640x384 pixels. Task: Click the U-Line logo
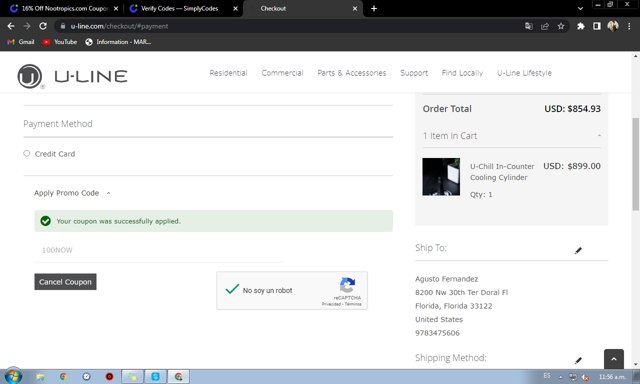click(73, 76)
